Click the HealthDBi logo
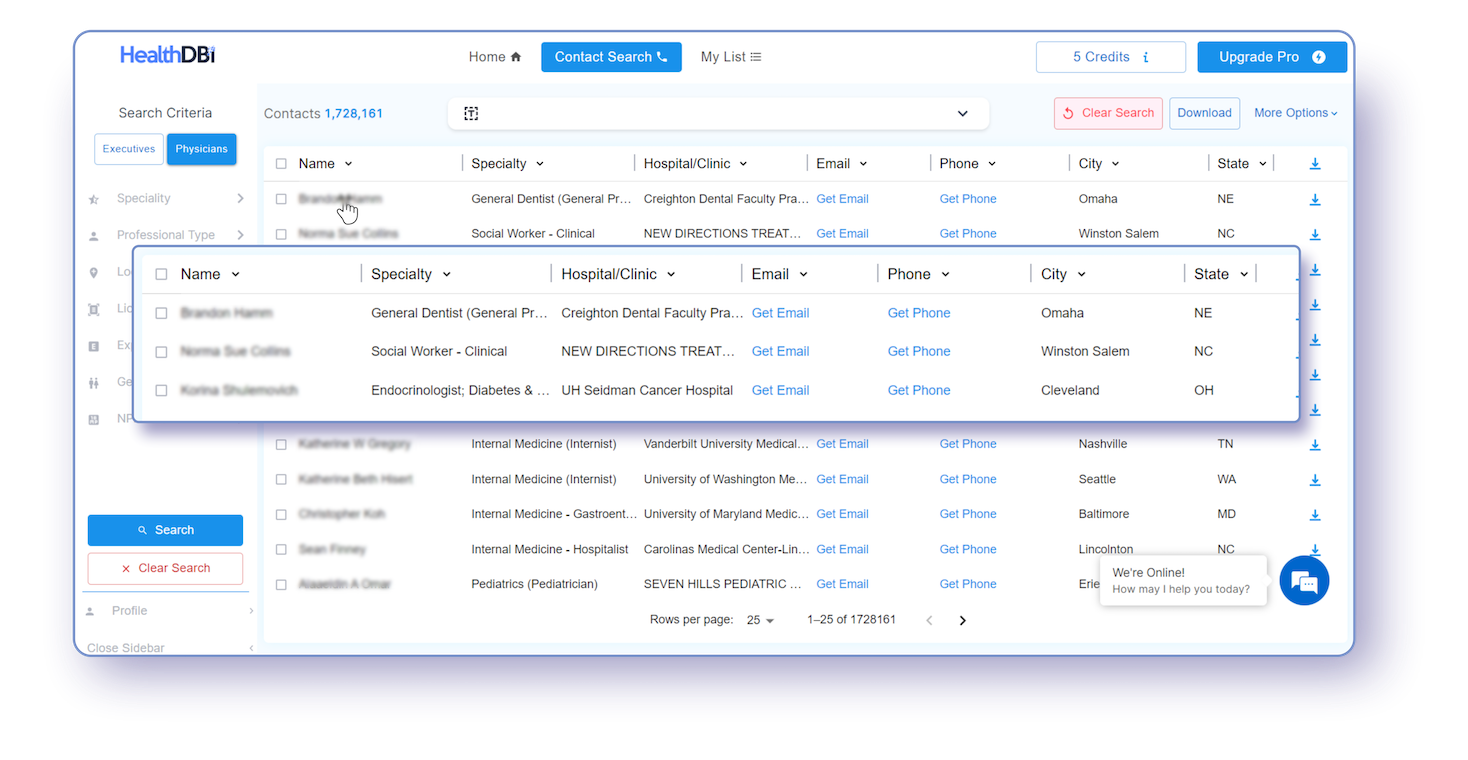The width and height of the screenshot is (1468, 760). coord(167,55)
